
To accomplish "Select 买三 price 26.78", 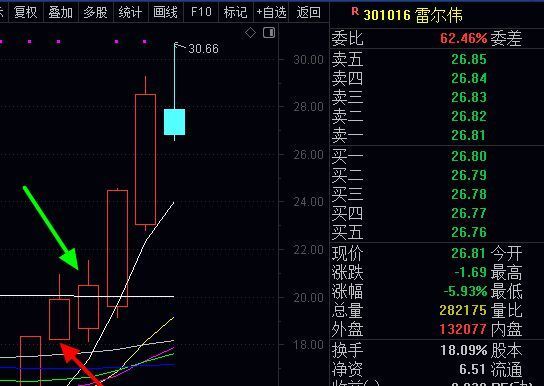I will [469, 194].
